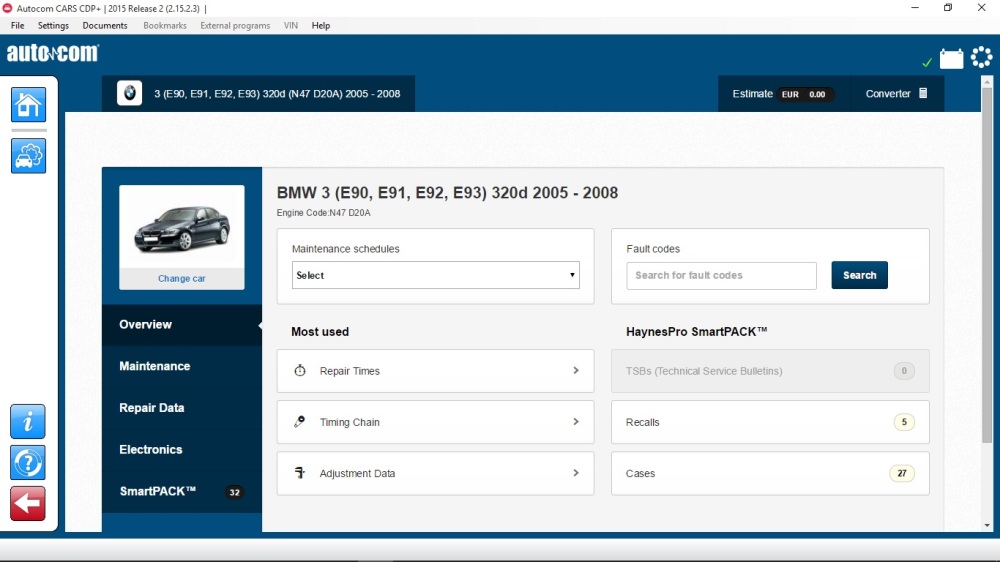
Task: Select the Electronics sidebar tab
Action: [x=151, y=450]
